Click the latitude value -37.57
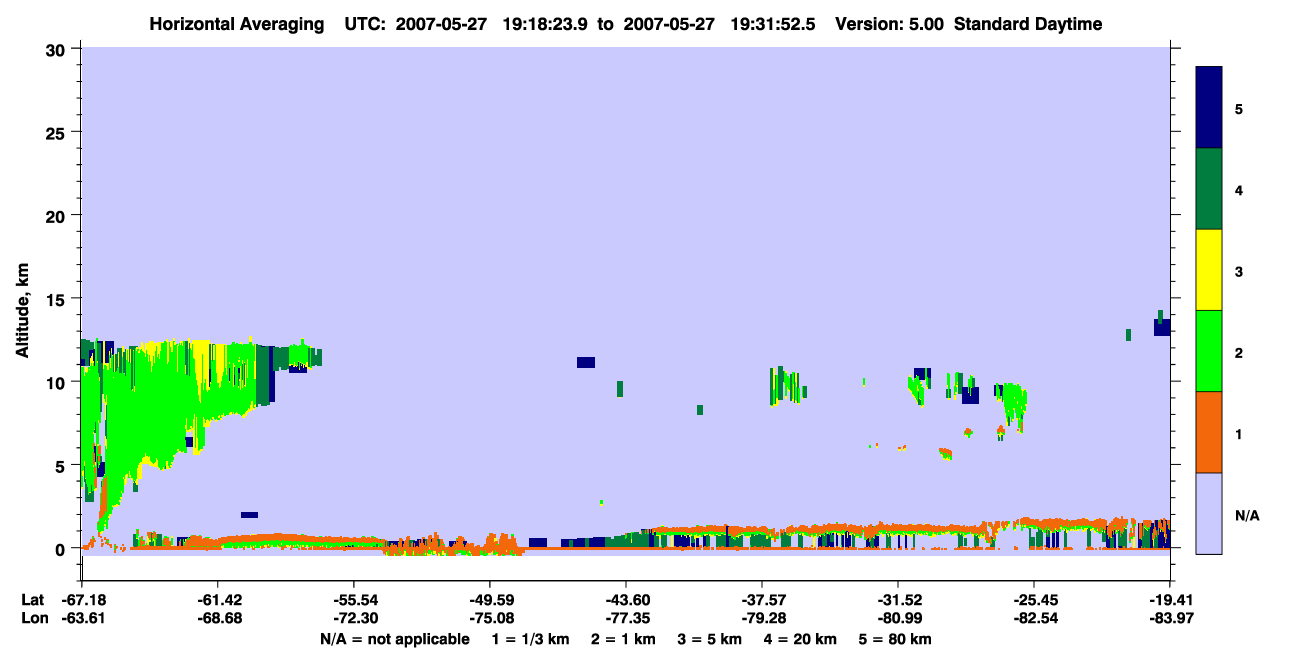 762,600
